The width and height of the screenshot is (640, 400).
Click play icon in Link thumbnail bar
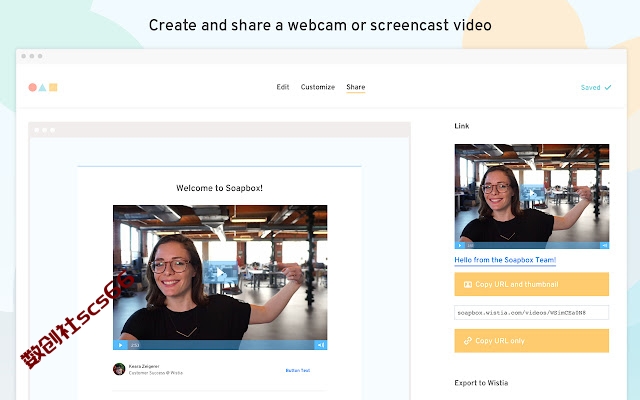coord(460,245)
